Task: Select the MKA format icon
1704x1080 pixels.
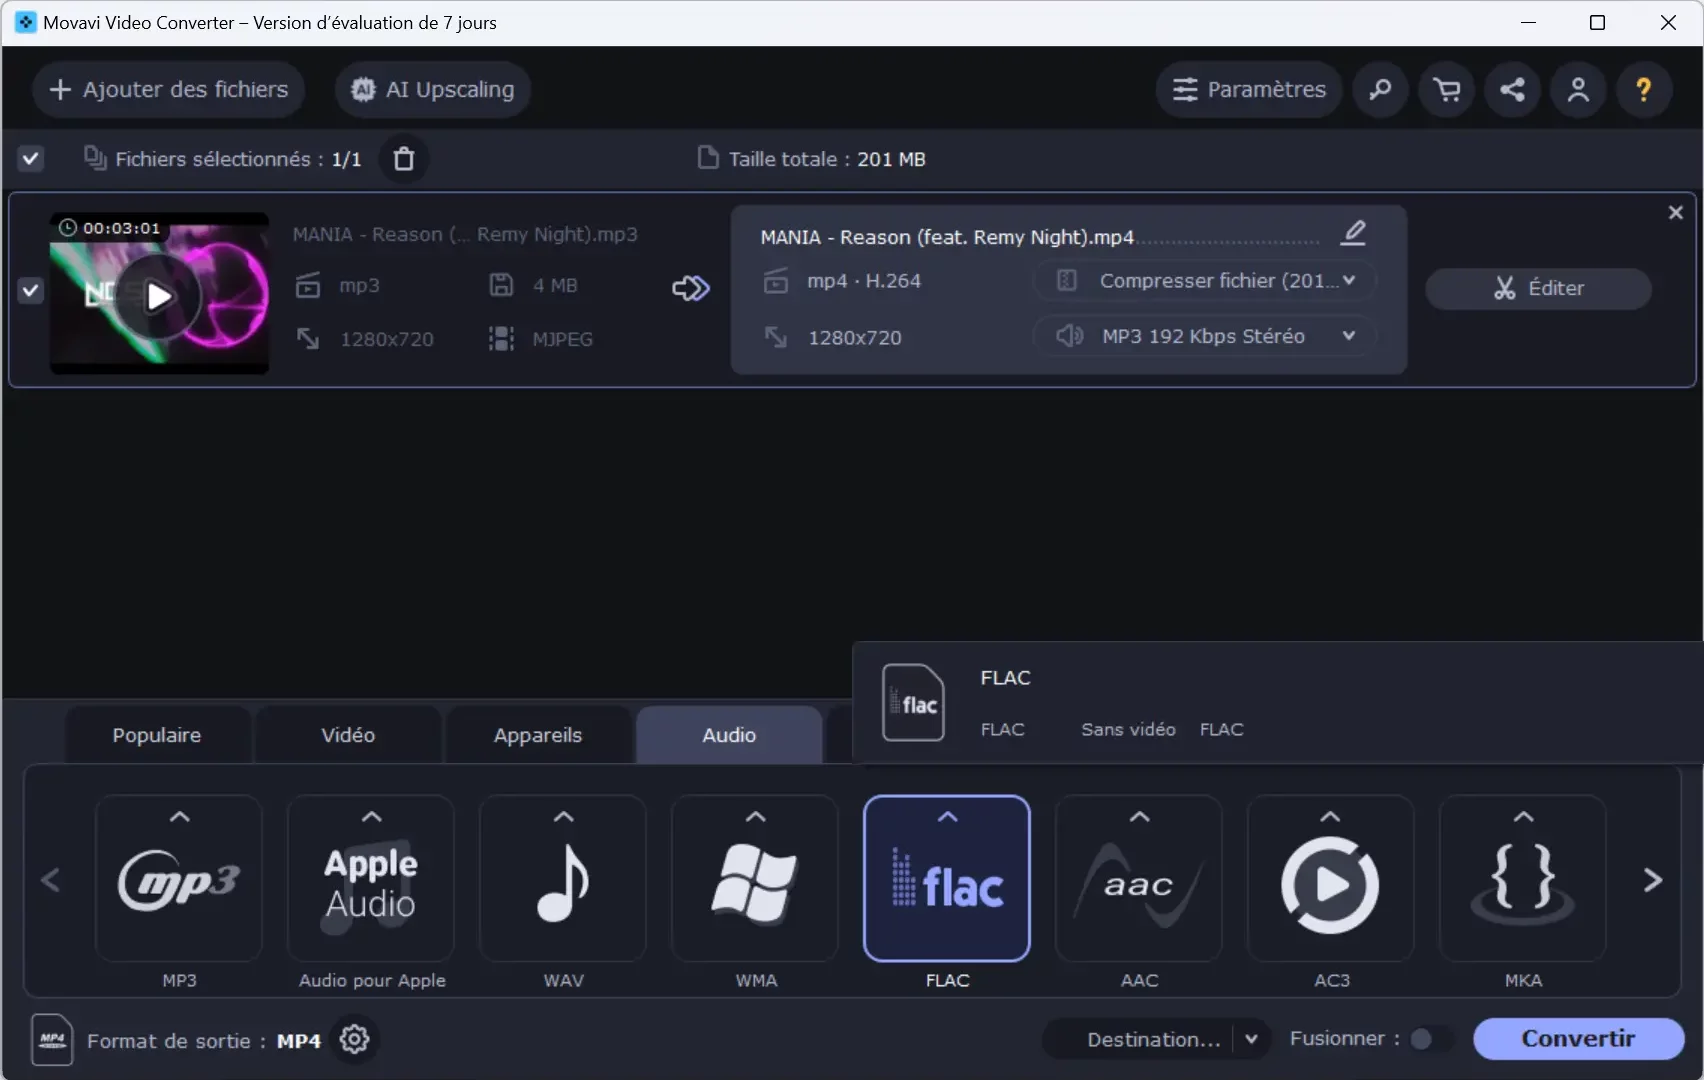Action: (1523, 878)
